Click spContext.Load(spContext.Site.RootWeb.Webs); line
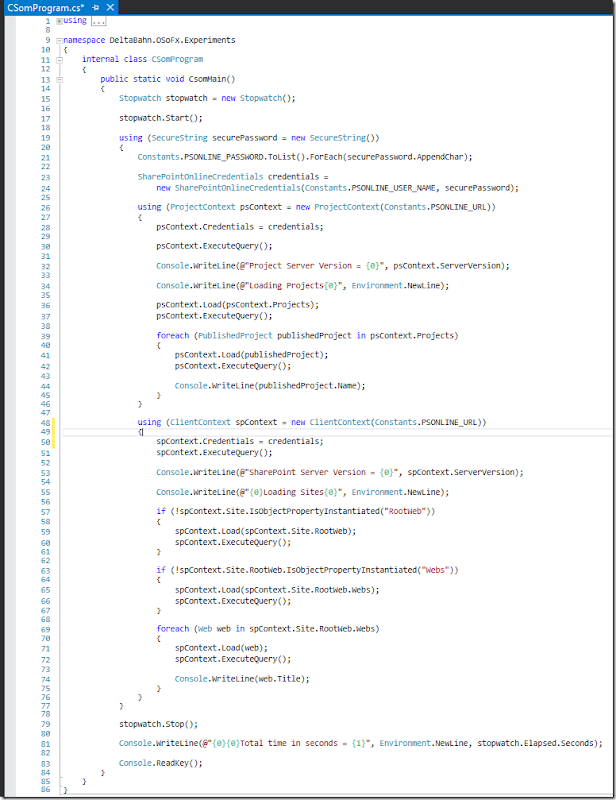Image resolution: width=616 pixels, height=800 pixels. 277,590
